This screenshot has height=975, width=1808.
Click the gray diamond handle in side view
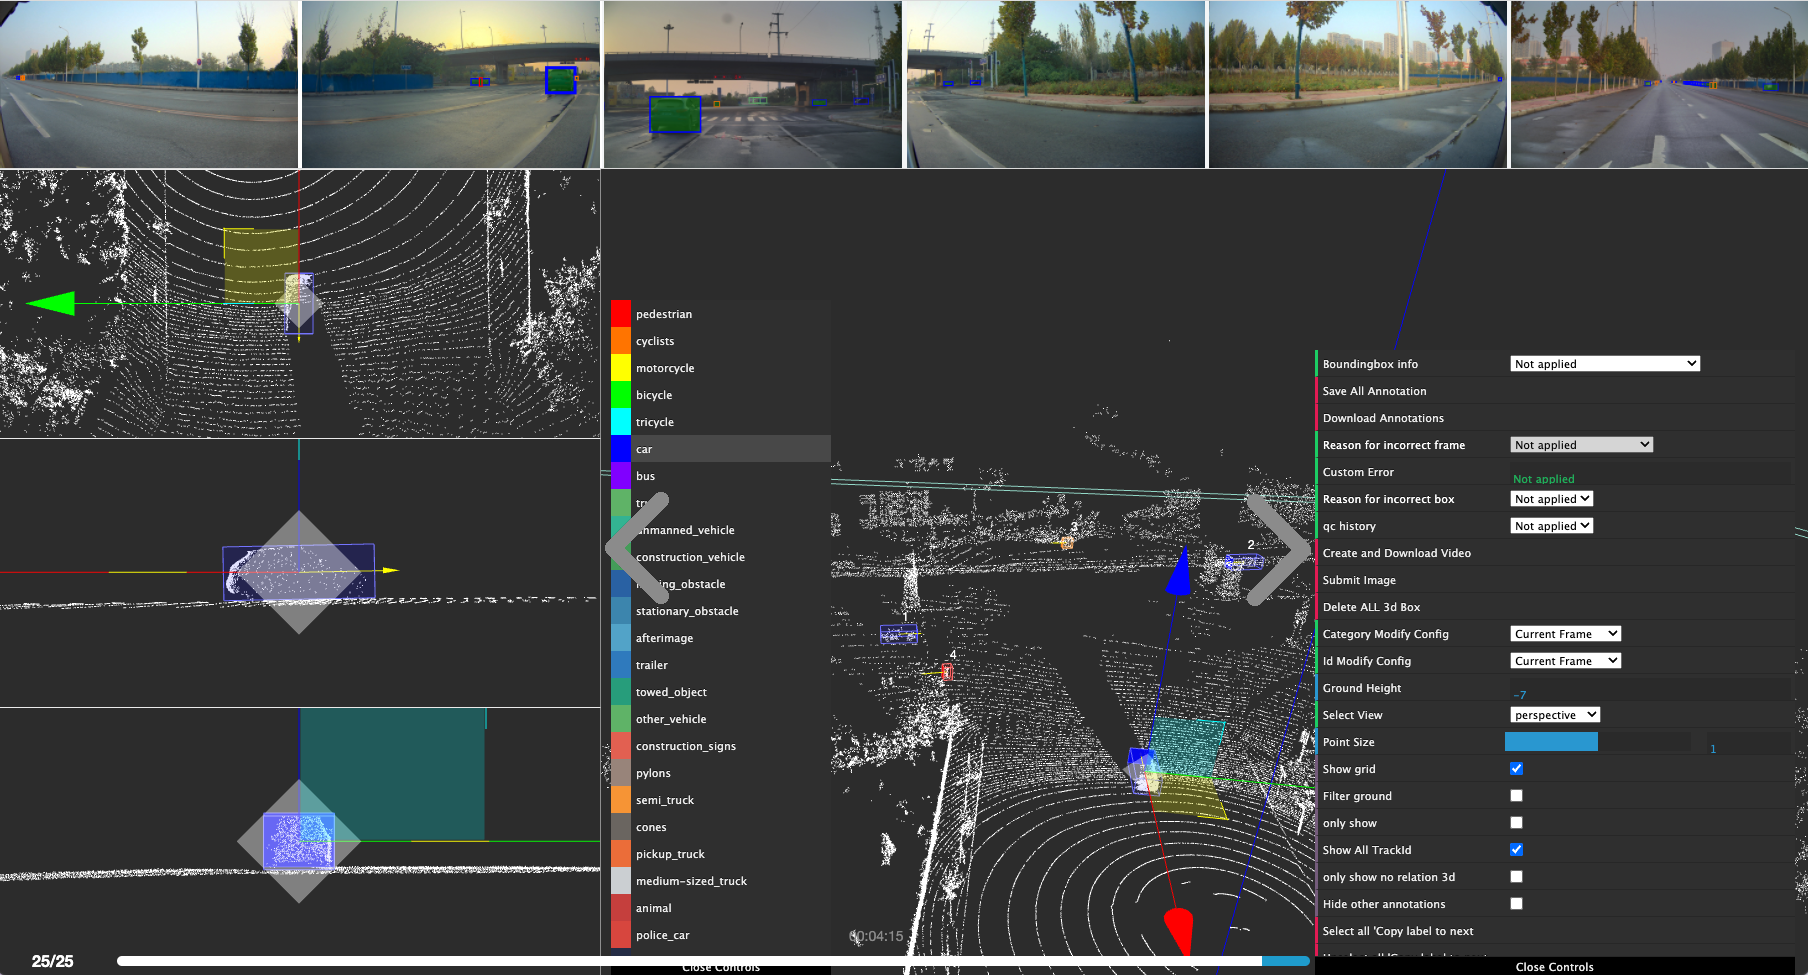[x=299, y=572]
